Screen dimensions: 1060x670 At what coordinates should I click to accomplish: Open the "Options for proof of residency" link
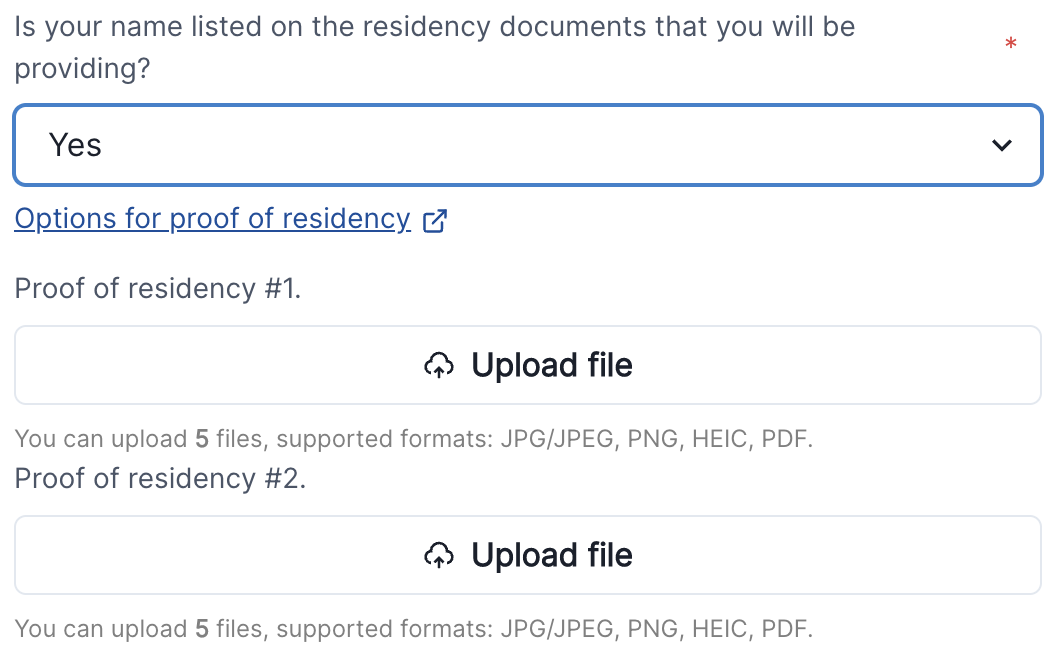click(212, 219)
